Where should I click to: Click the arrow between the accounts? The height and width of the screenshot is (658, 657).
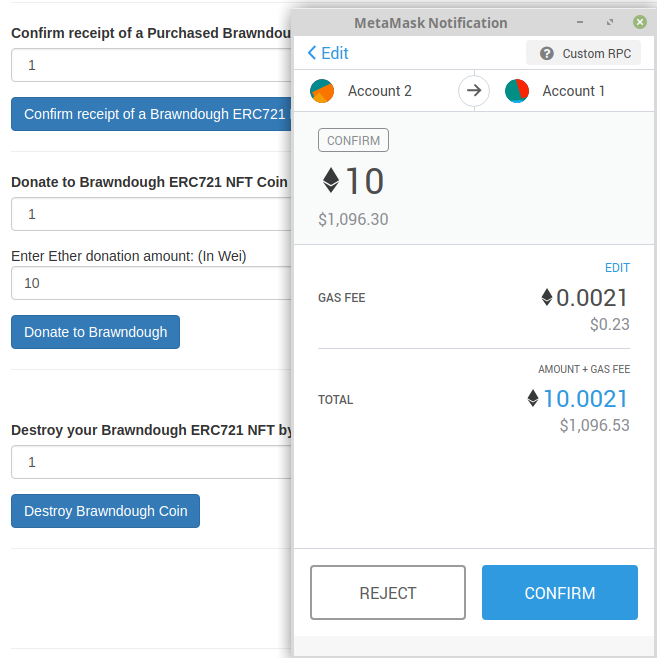click(474, 90)
